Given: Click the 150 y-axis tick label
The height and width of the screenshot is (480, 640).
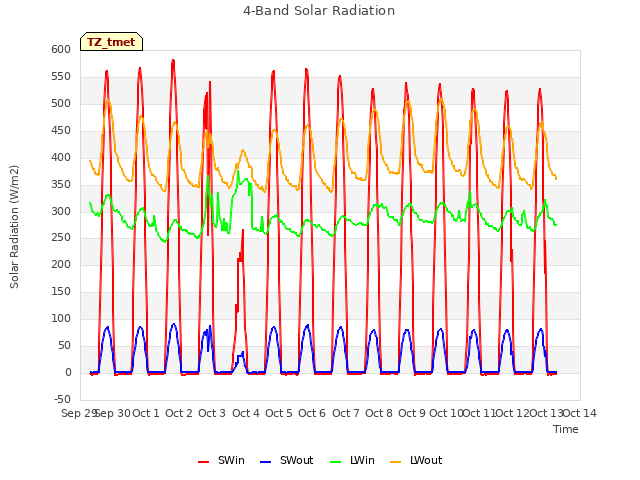Looking at the screenshot, I should tap(61, 291).
